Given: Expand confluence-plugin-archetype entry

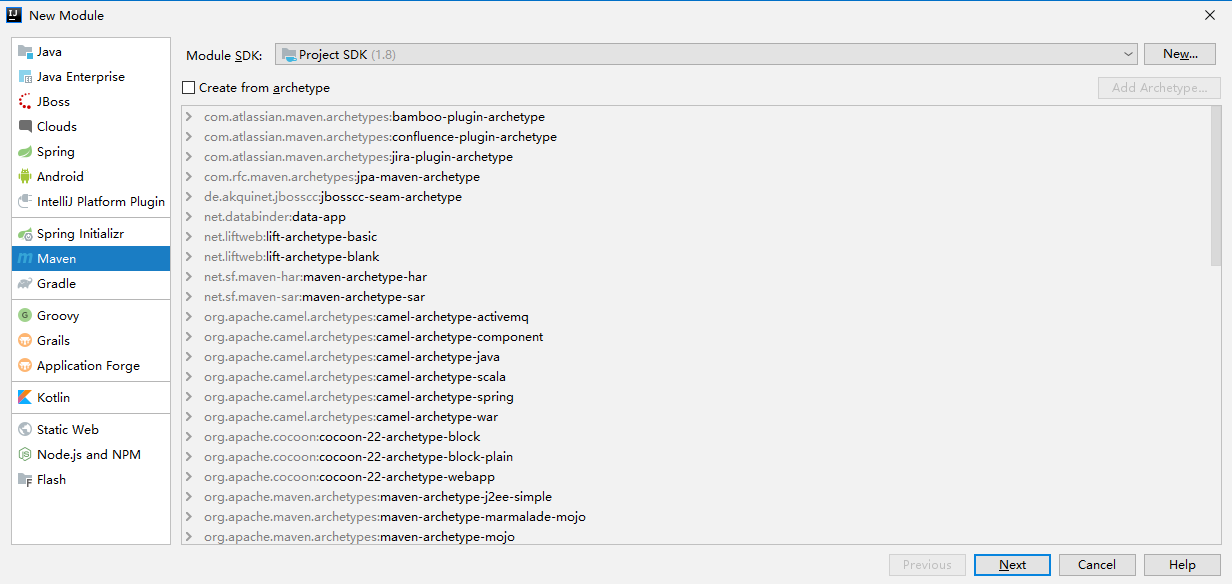Looking at the screenshot, I should (189, 137).
